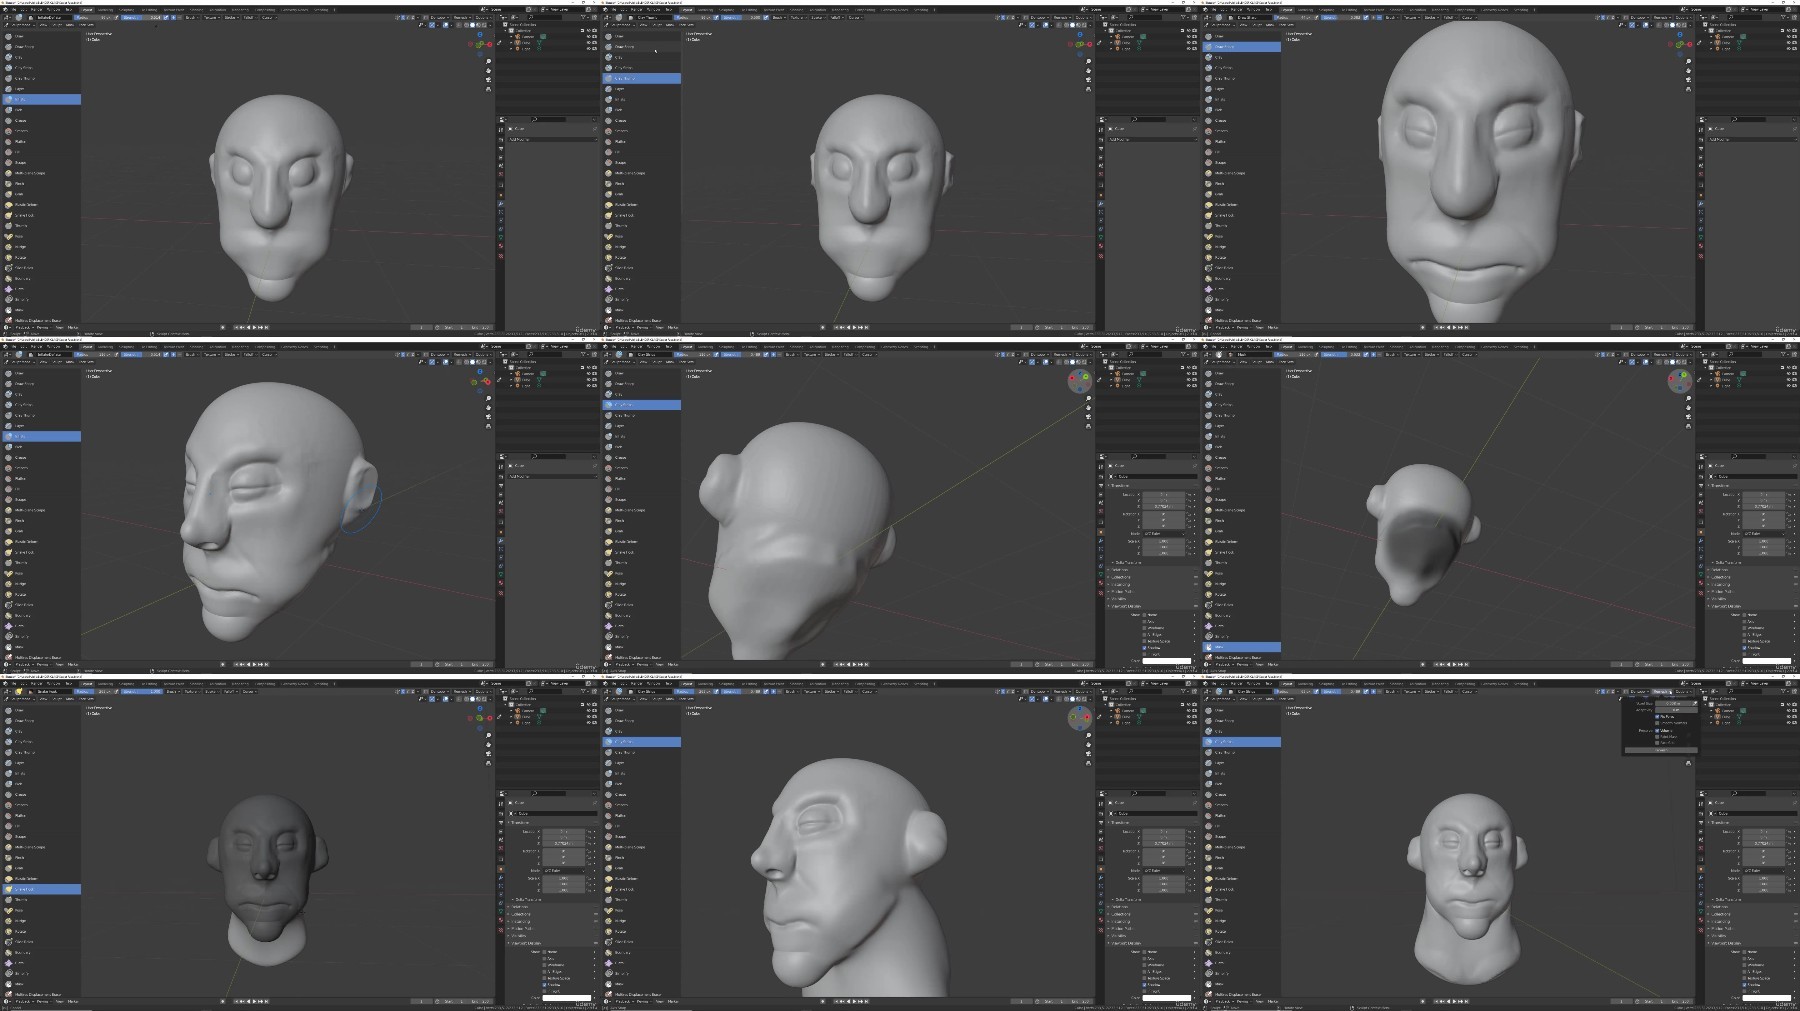
Task: Pick Elastic Deform brush in Mask-active view
Action: click(x=1242, y=542)
